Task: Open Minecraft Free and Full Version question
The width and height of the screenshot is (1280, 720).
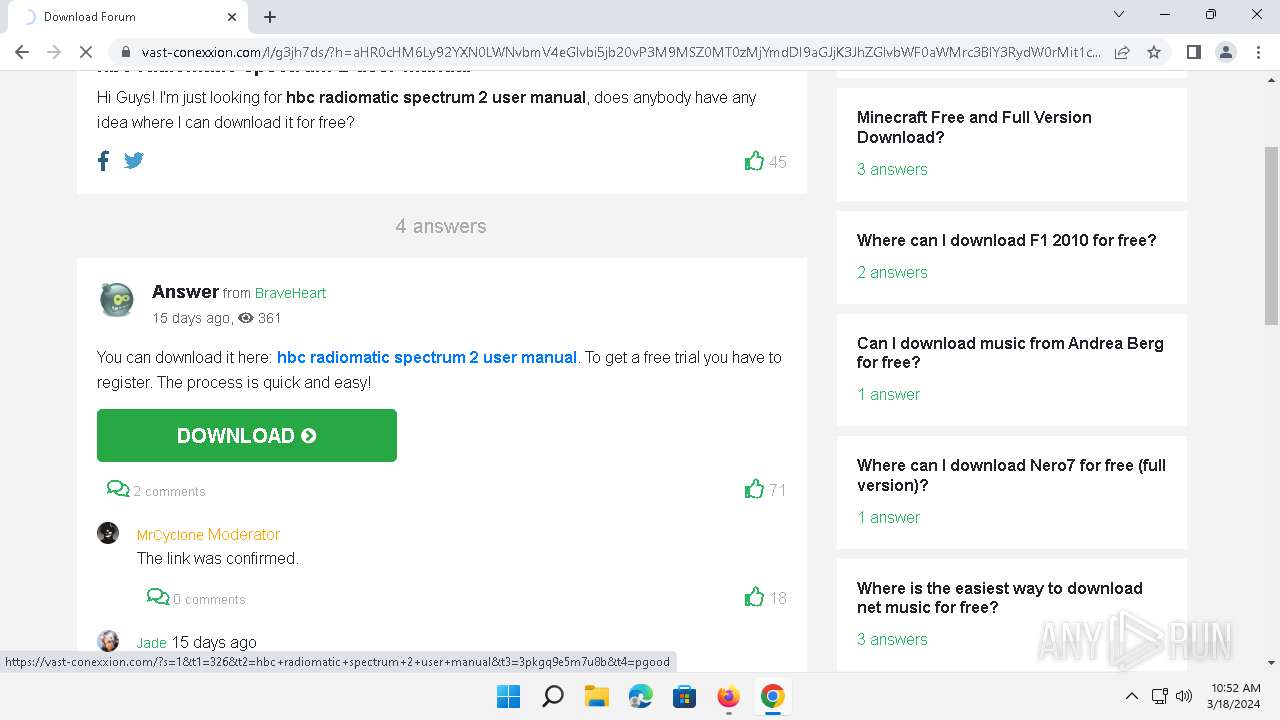Action: tap(974, 127)
